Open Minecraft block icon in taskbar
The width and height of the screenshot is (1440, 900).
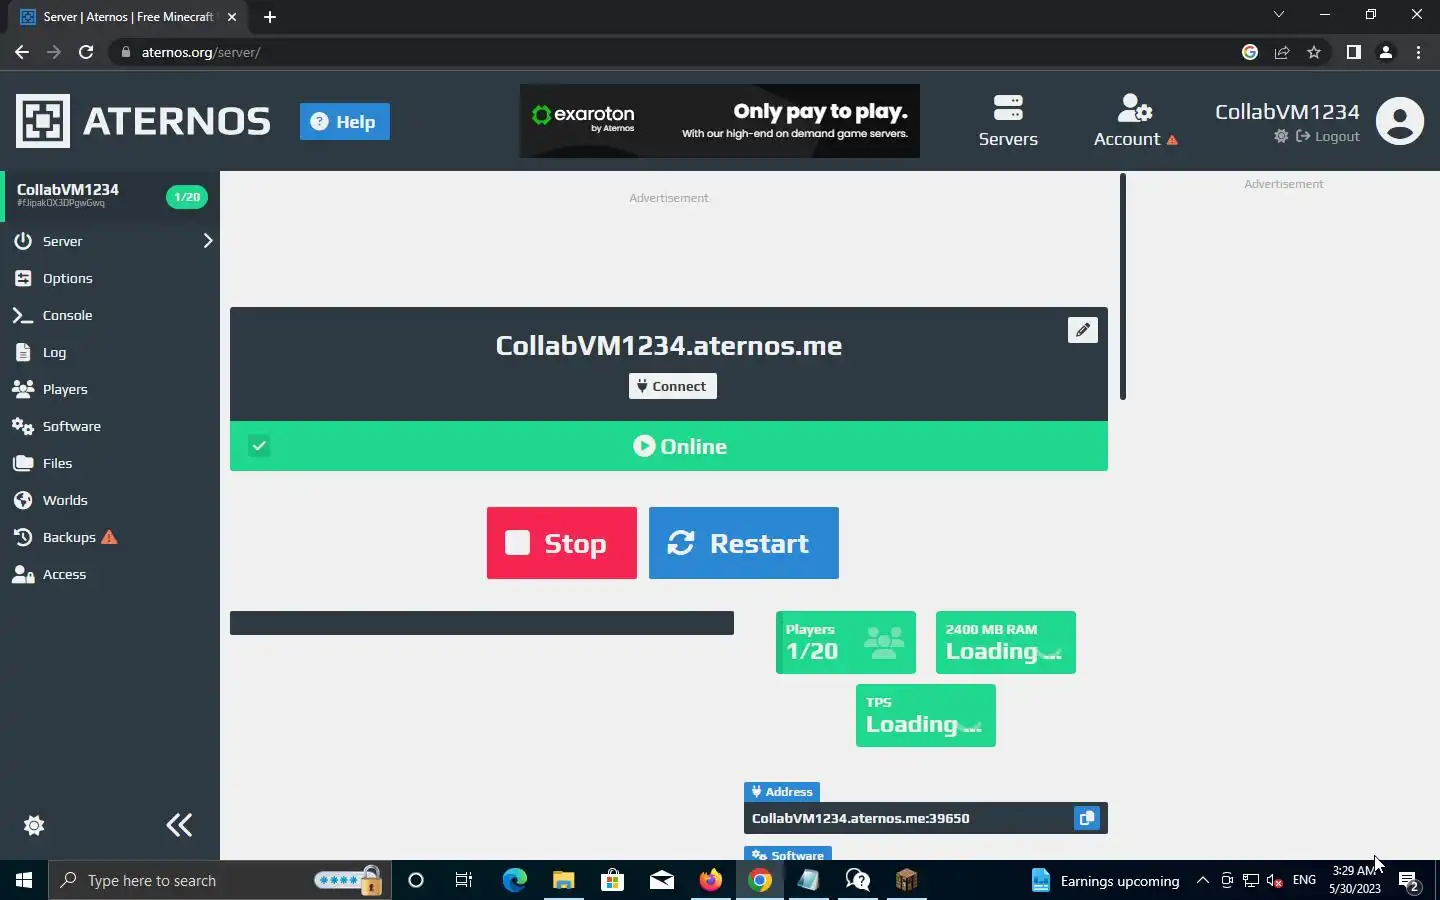point(906,880)
